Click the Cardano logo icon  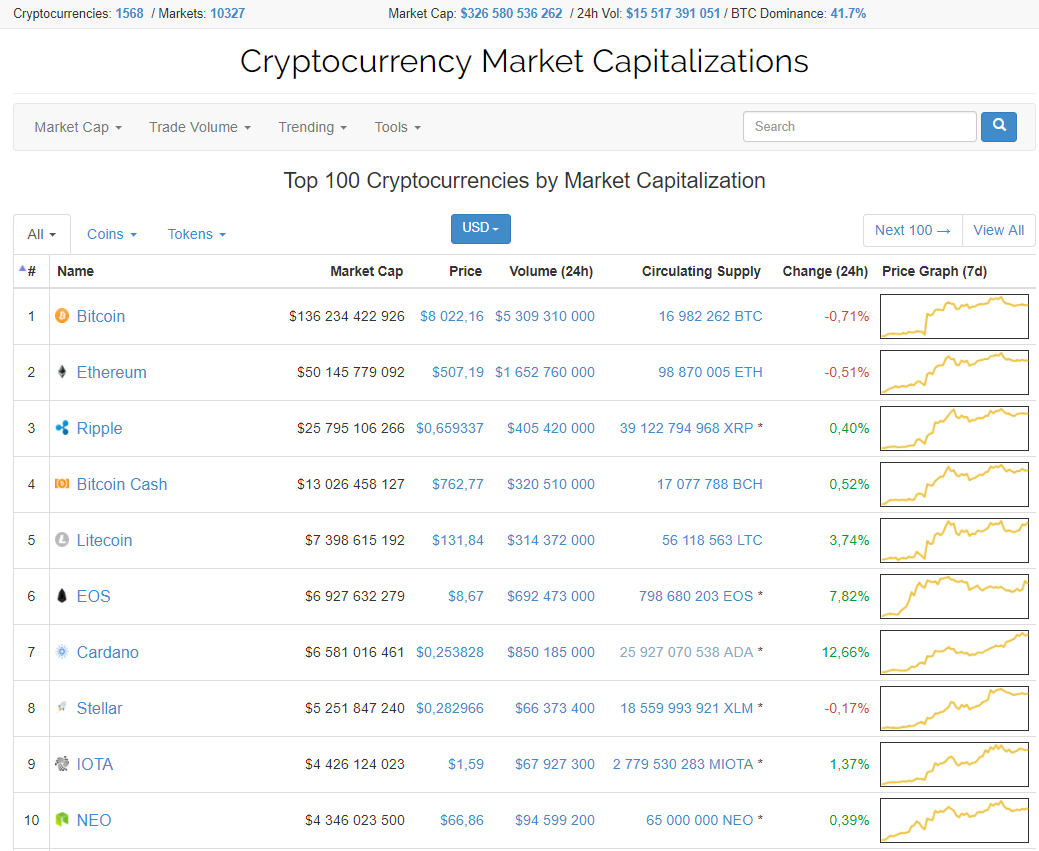[x=61, y=652]
